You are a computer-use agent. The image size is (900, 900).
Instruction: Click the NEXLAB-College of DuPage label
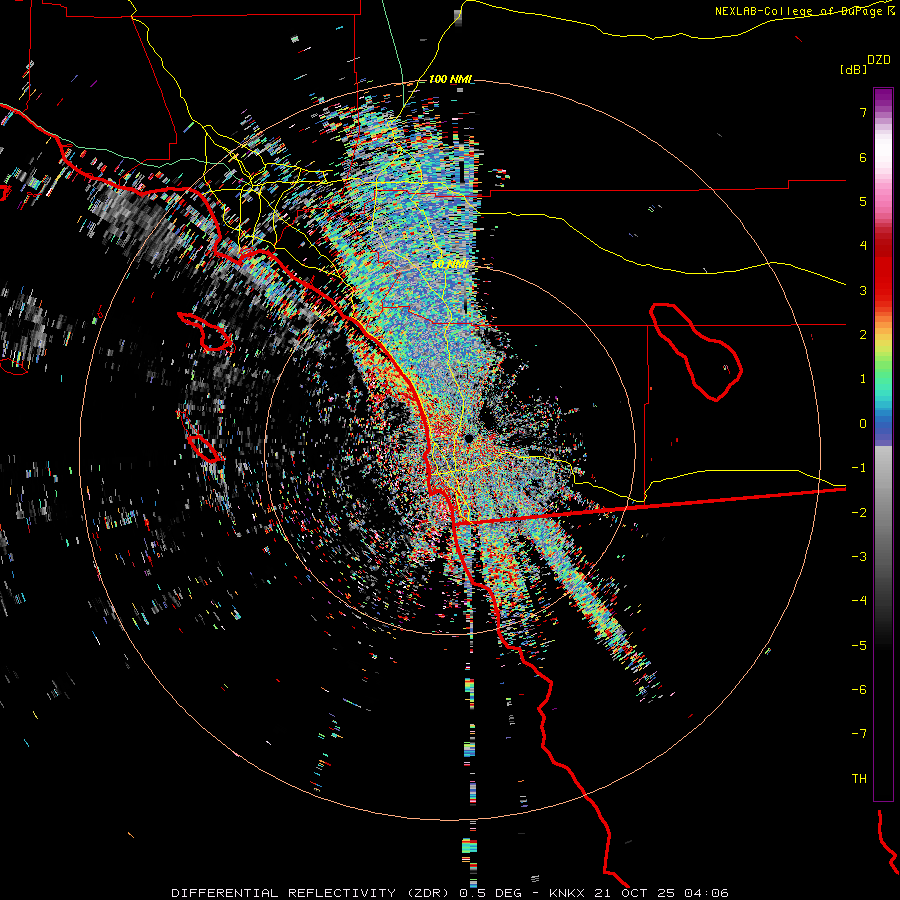(801, 11)
